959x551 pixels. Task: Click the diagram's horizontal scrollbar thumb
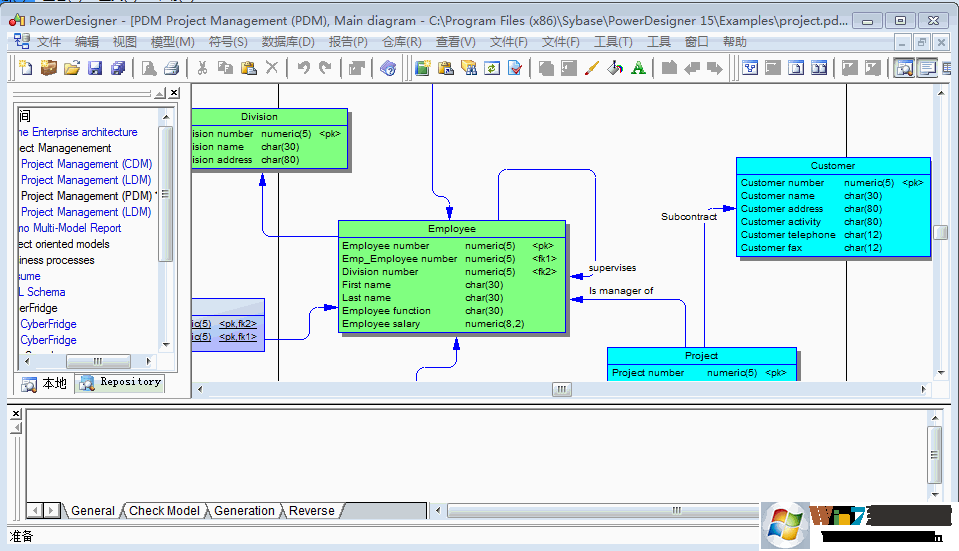(x=561, y=389)
